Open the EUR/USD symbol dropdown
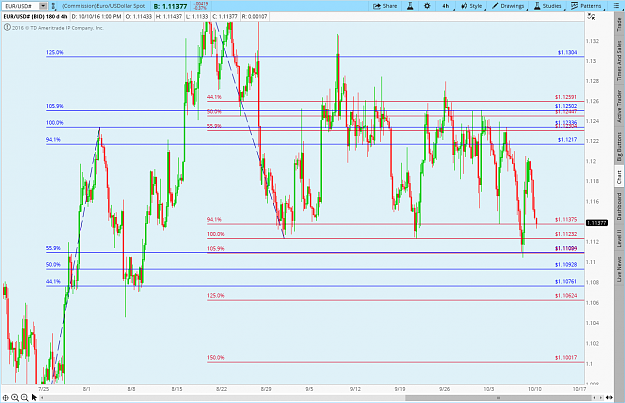The width and height of the screenshot is (625, 403). click(x=43, y=6)
